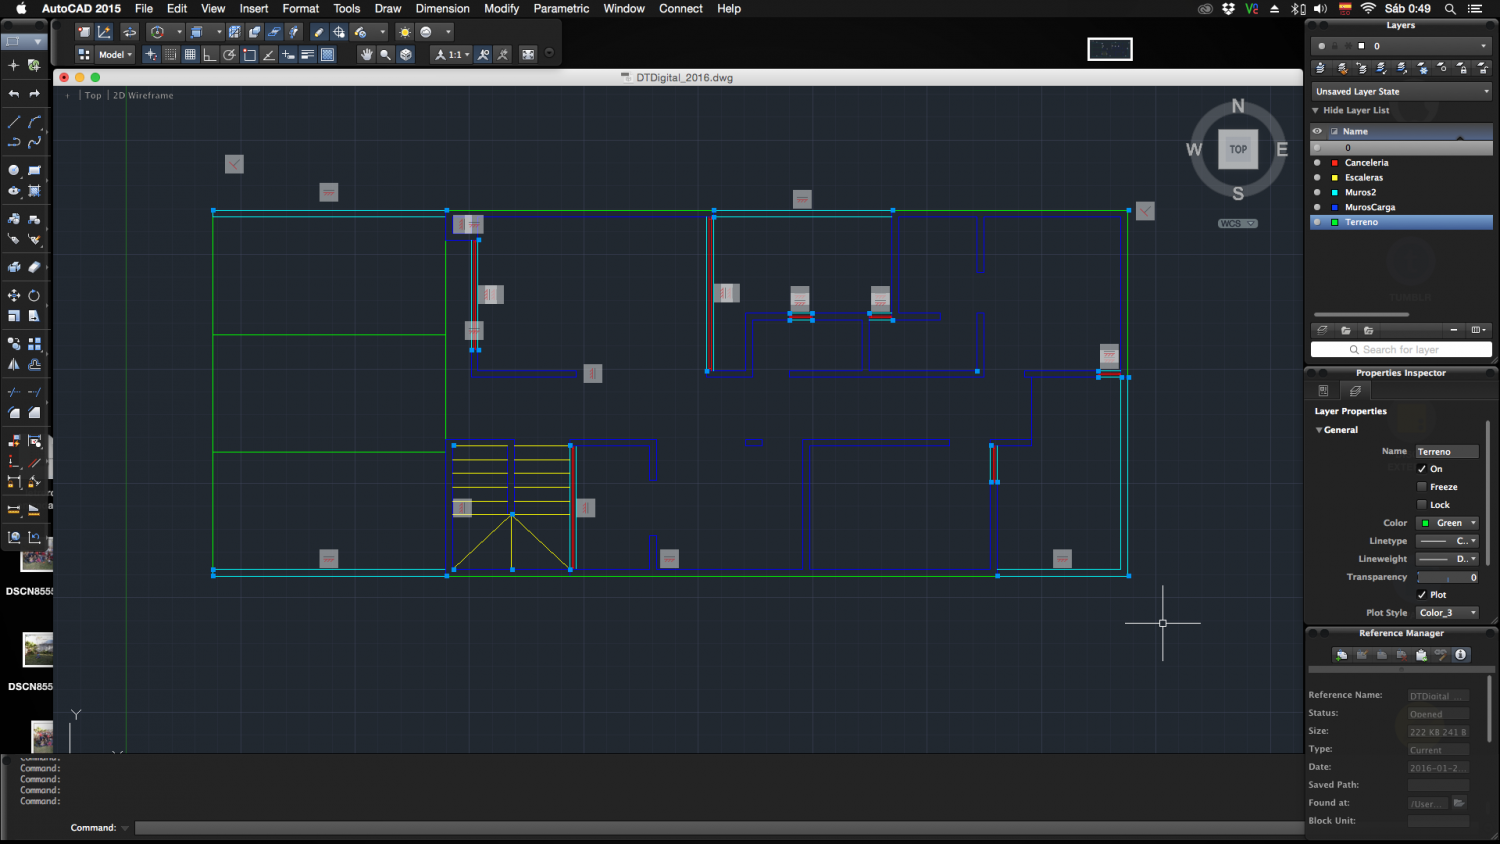The image size is (1500, 844).
Task: Disable the Plot checkbox for Terreno
Action: coord(1423,594)
